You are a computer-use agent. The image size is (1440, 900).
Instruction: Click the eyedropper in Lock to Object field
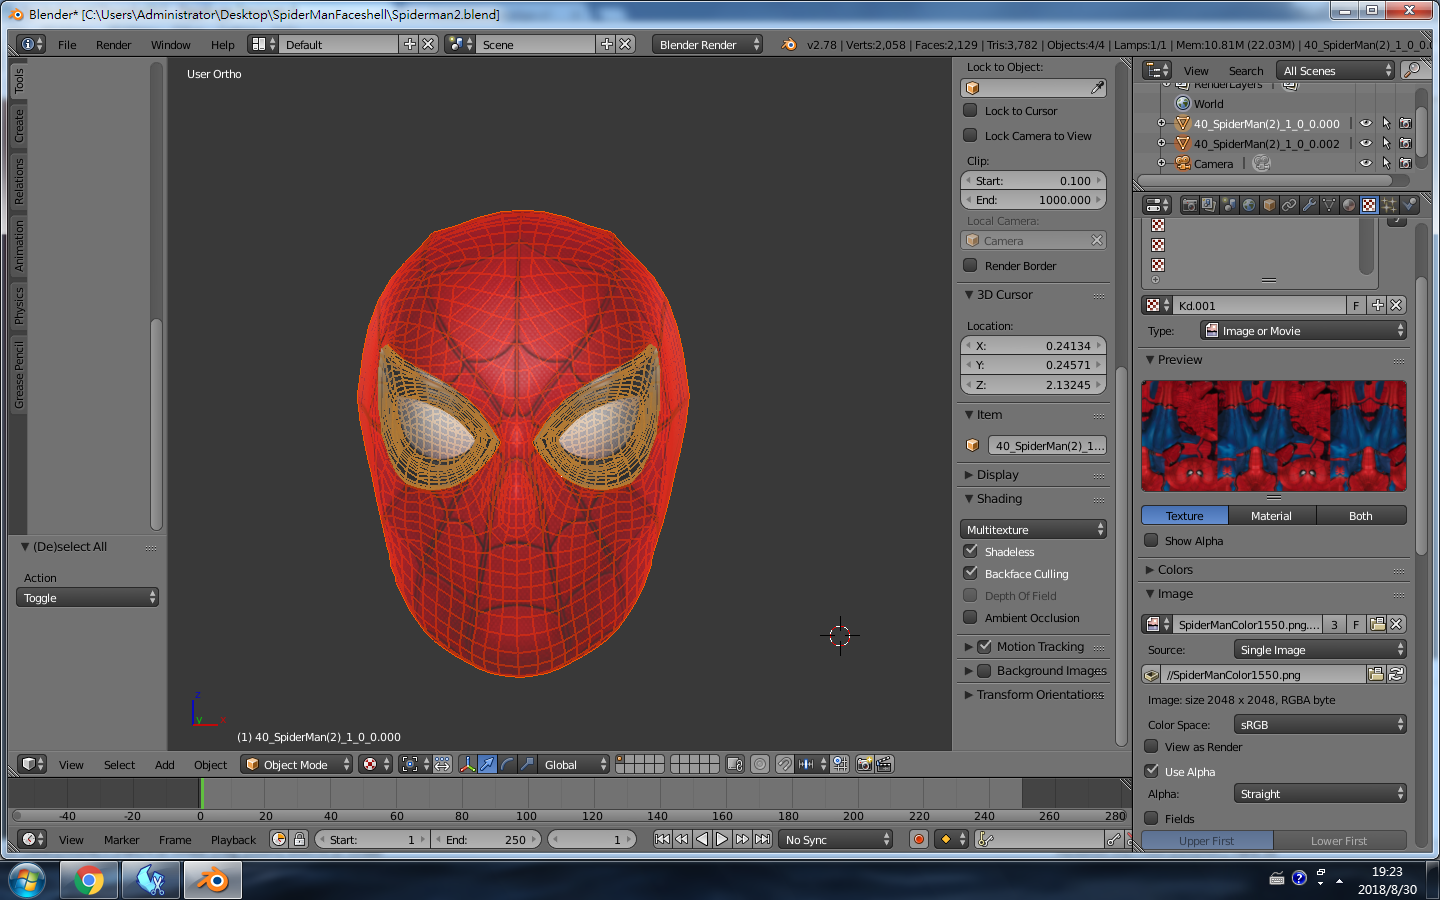coord(1097,88)
